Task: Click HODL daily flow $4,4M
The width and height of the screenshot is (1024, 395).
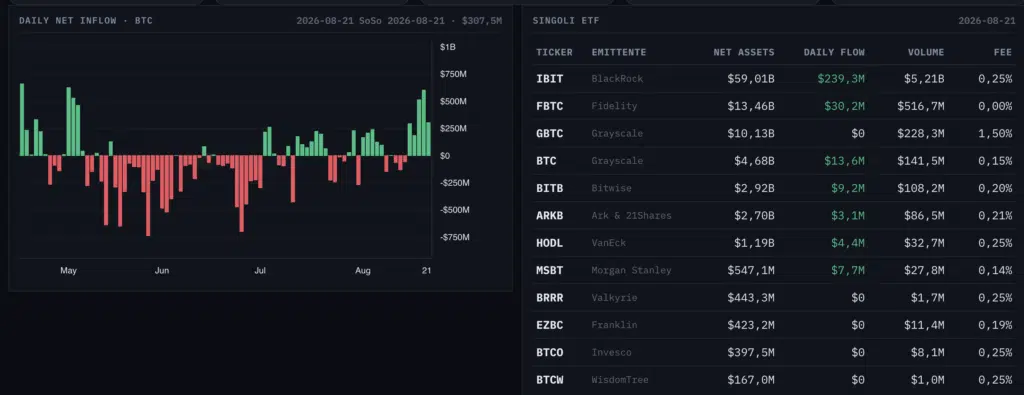Action: click(x=848, y=243)
